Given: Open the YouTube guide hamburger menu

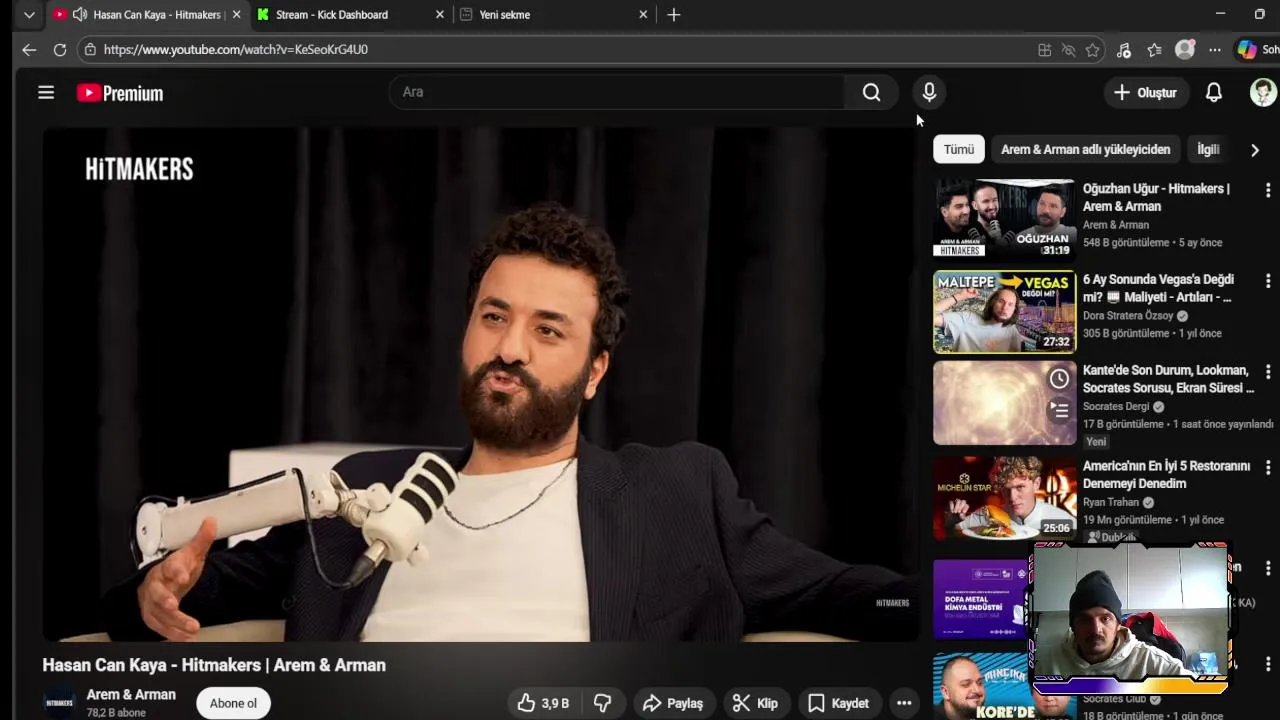Looking at the screenshot, I should coord(46,93).
